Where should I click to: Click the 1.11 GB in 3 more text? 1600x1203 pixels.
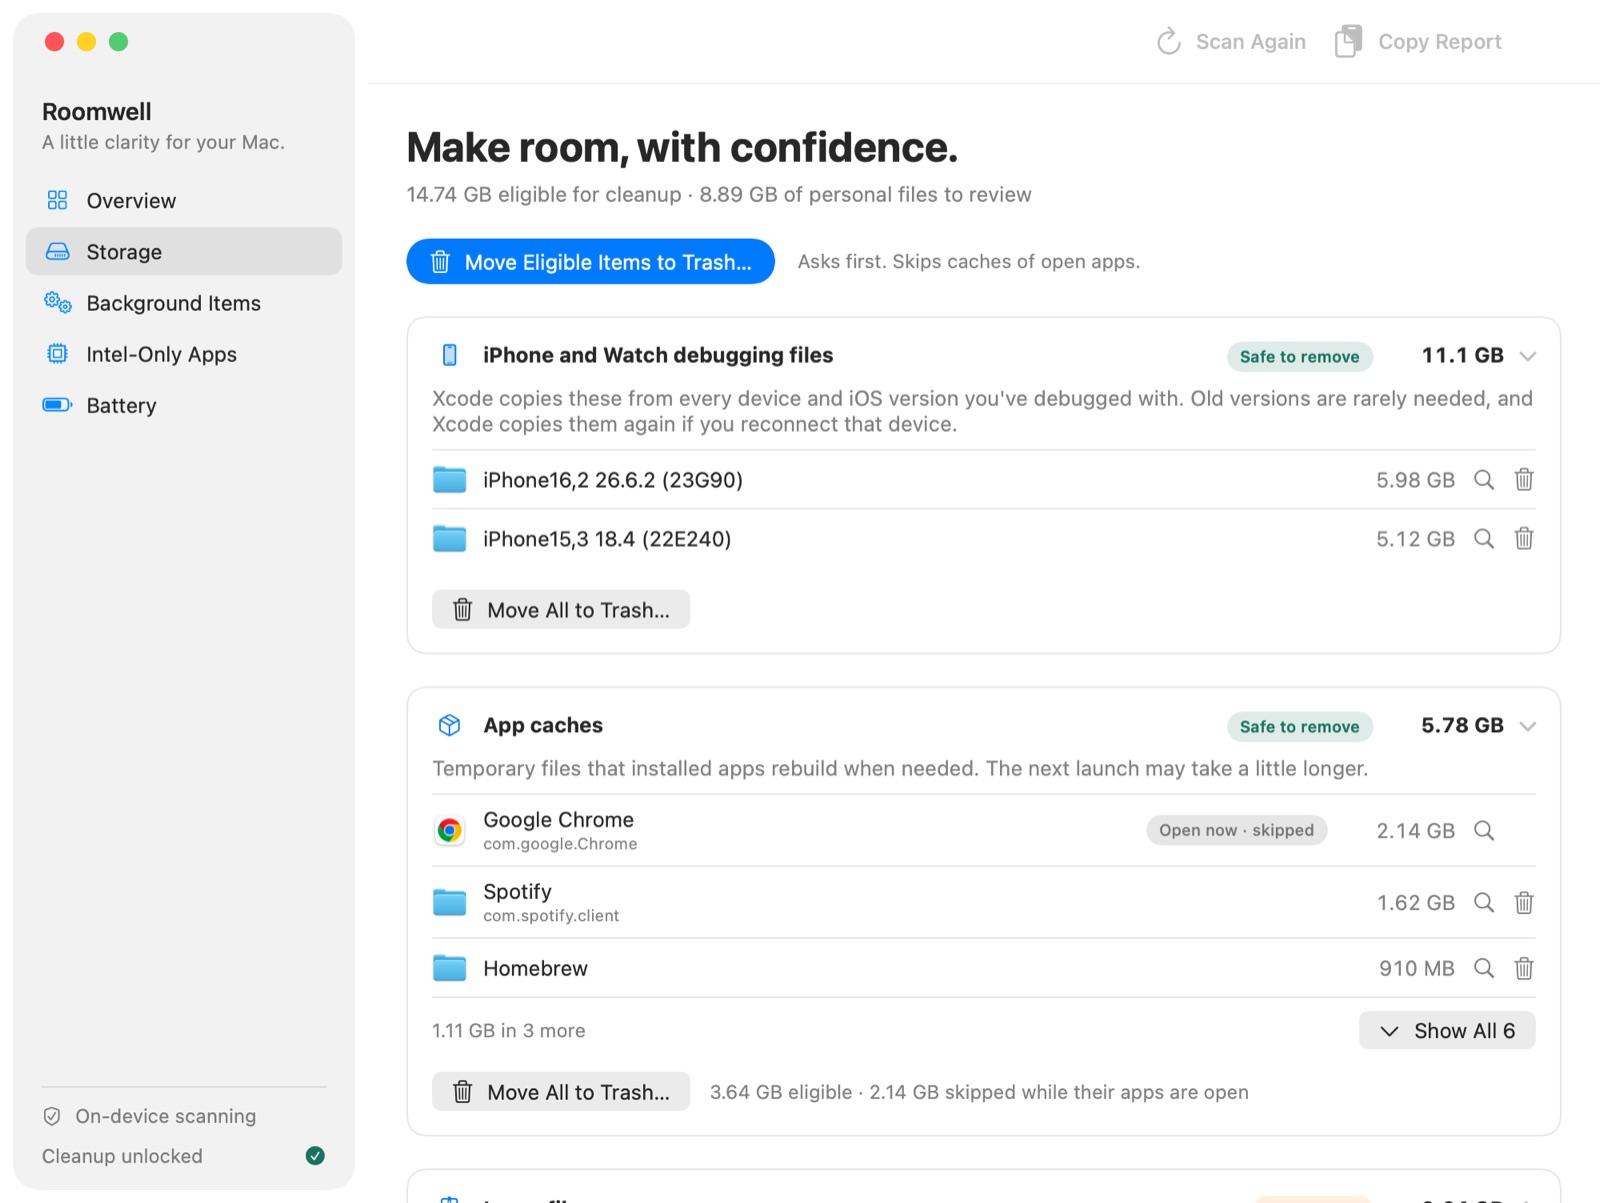point(509,1031)
